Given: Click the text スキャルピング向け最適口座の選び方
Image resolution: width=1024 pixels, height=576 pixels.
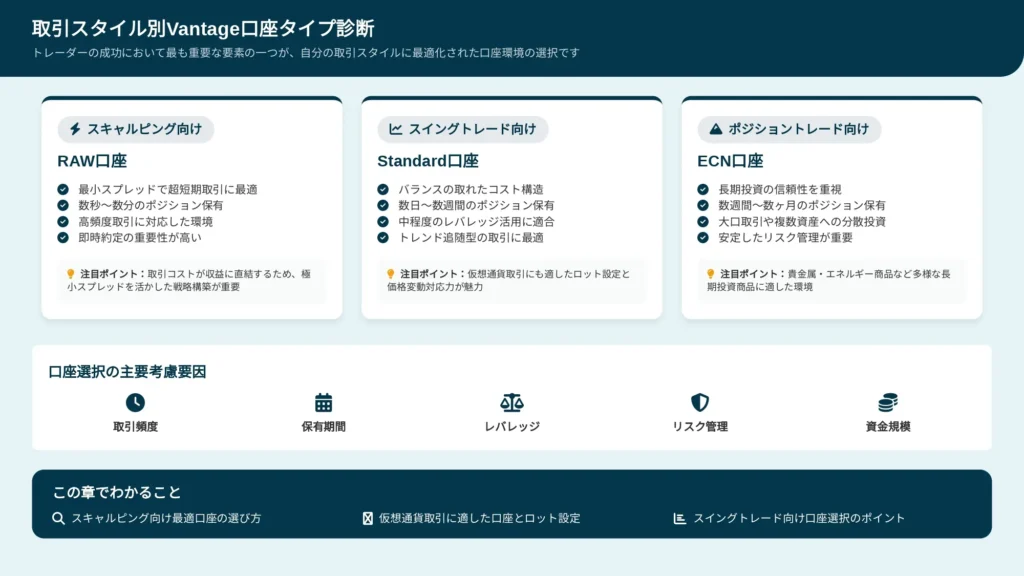Looking at the screenshot, I should [167, 519].
